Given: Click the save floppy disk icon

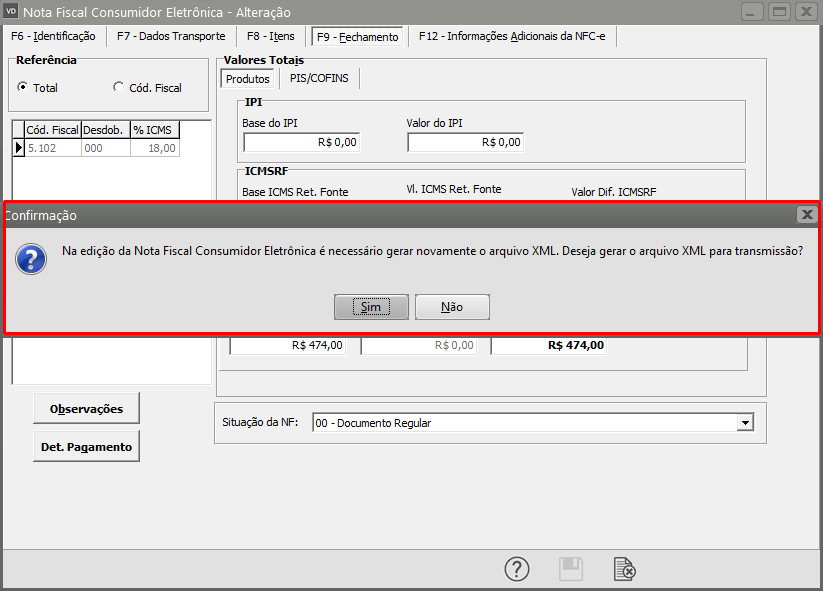Looking at the screenshot, I should click(x=570, y=569).
